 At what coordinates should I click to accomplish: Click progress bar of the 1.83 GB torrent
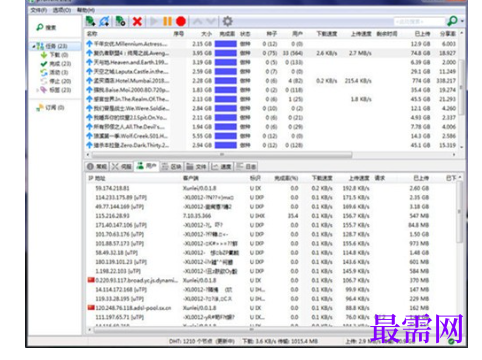226,90
